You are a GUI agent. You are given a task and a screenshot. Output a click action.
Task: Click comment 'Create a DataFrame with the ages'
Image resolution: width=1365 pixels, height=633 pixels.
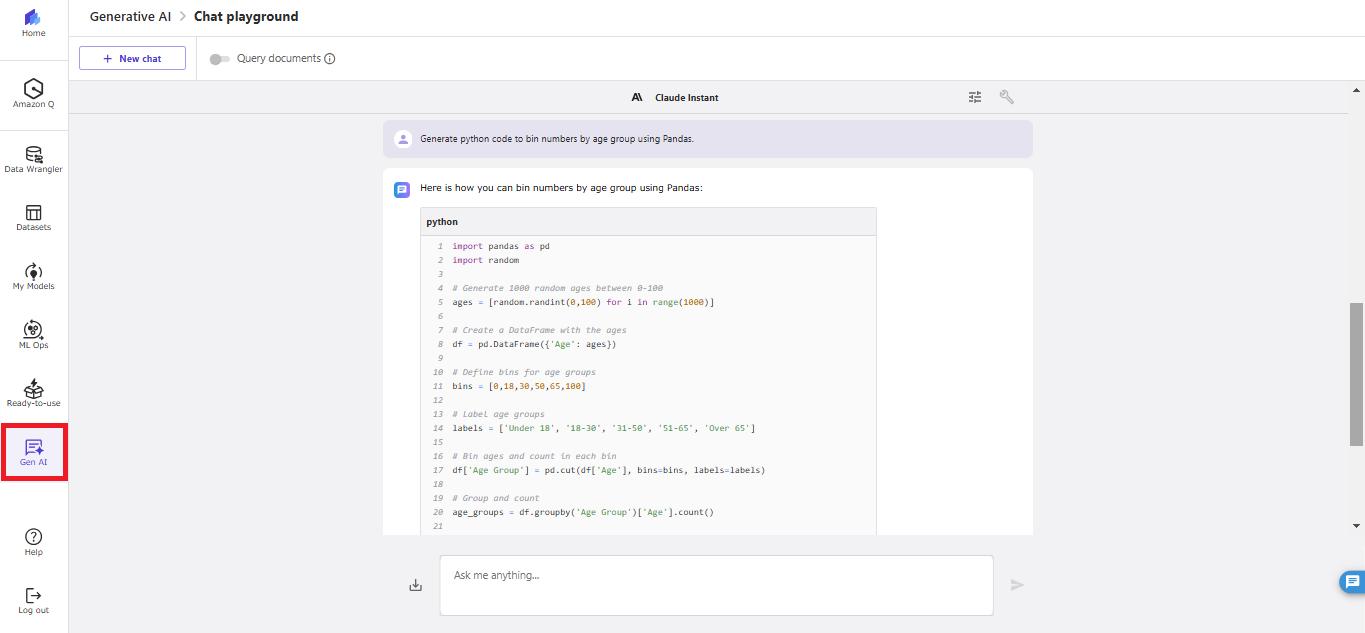(540, 330)
